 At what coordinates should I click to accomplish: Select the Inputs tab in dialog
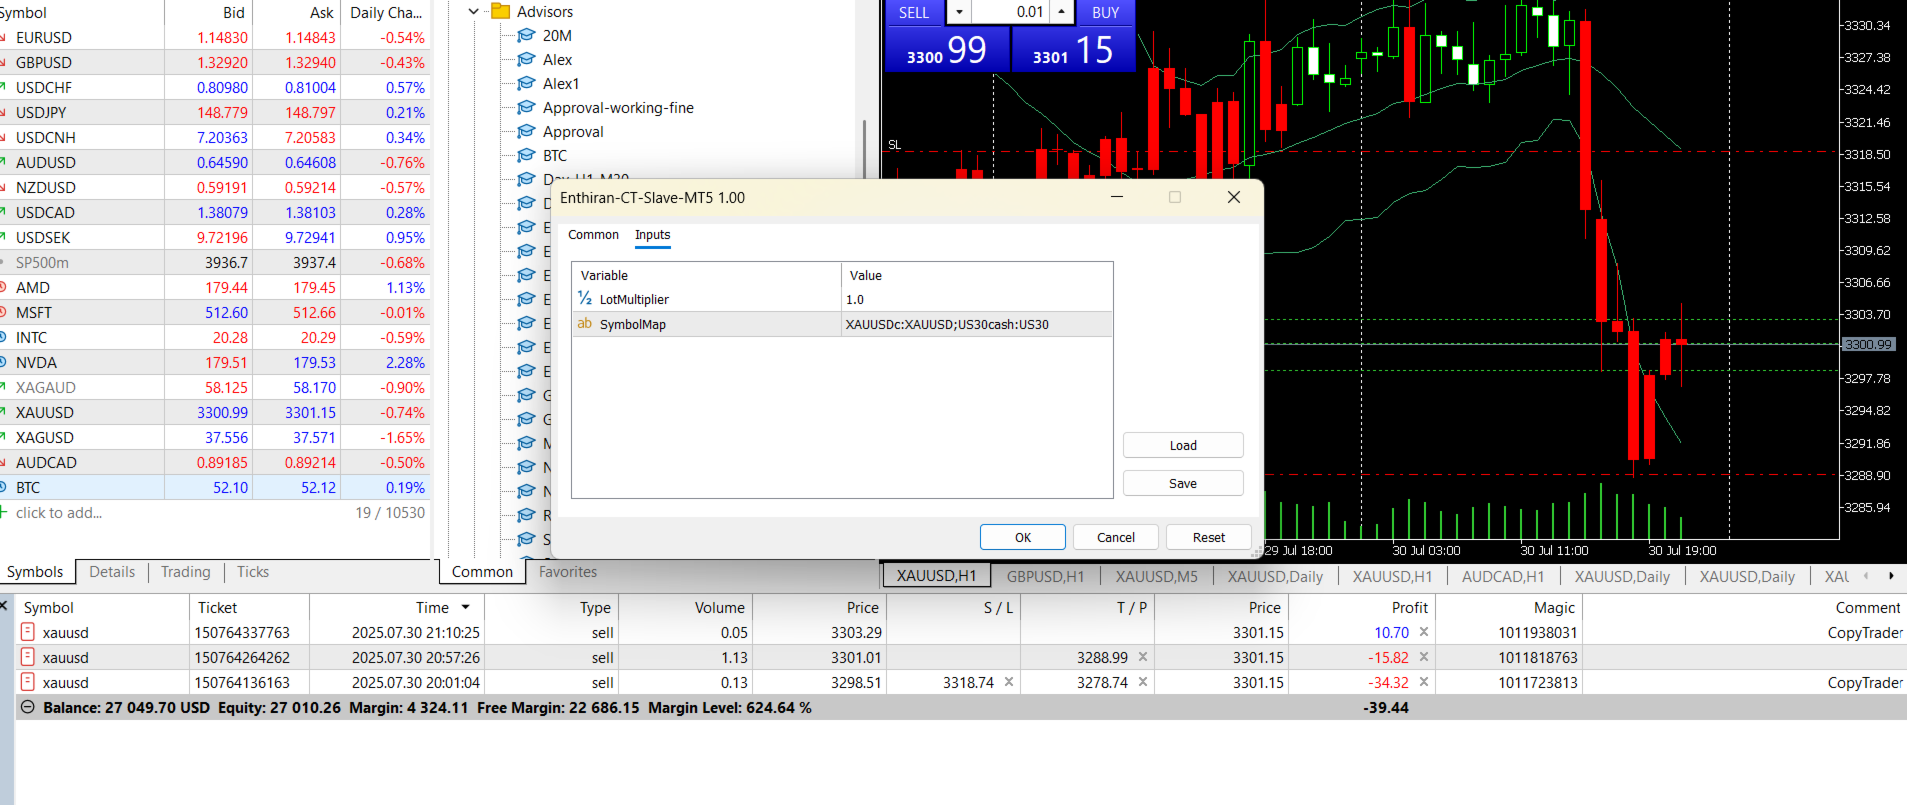(x=653, y=235)
